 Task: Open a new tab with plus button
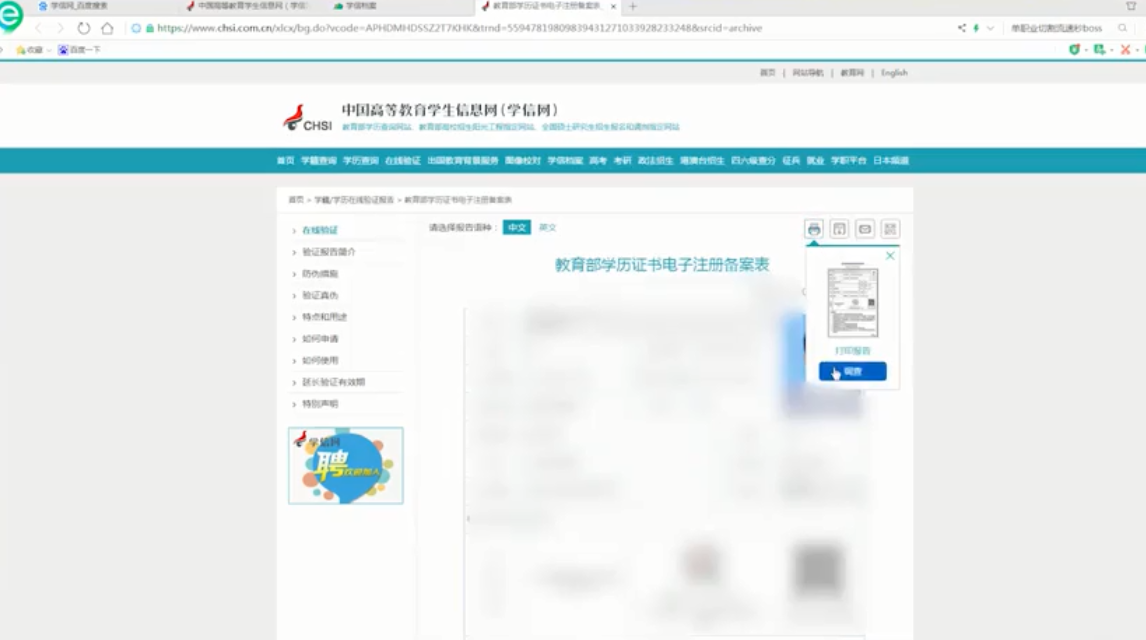pyautogui.click(x=633, y=6)
